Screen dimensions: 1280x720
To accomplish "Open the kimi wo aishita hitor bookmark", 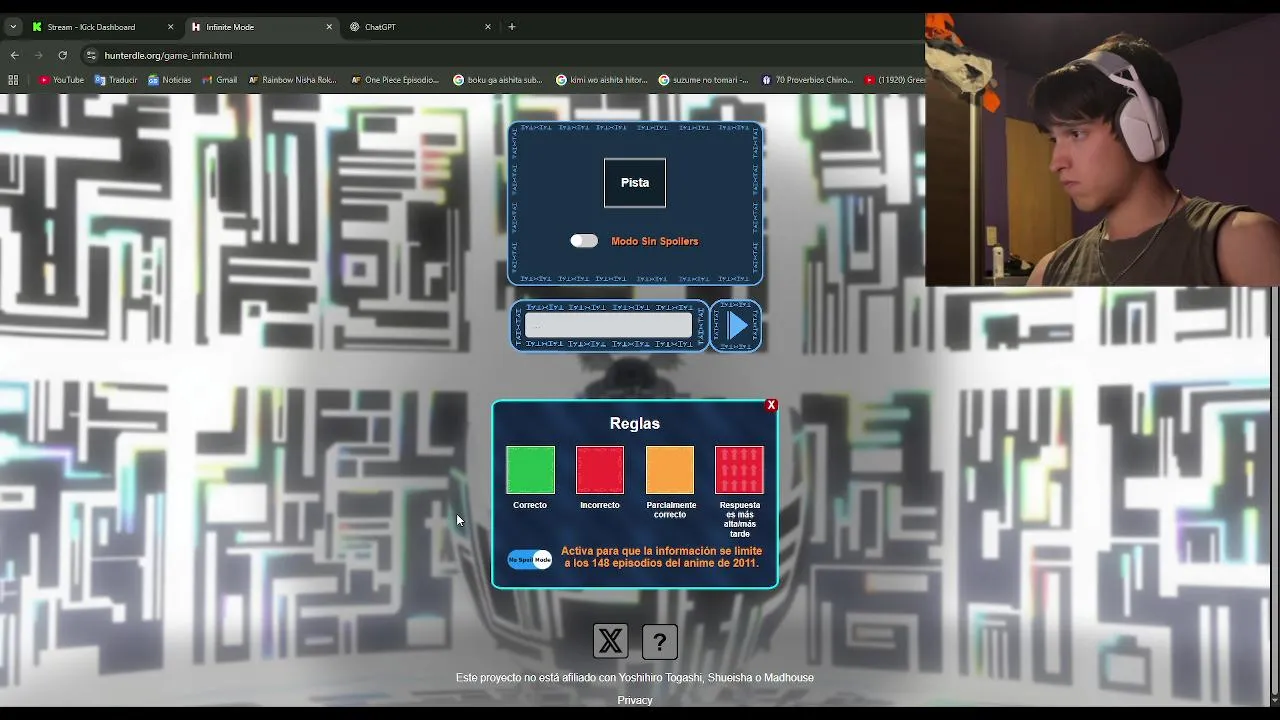I will click(601, 80).
